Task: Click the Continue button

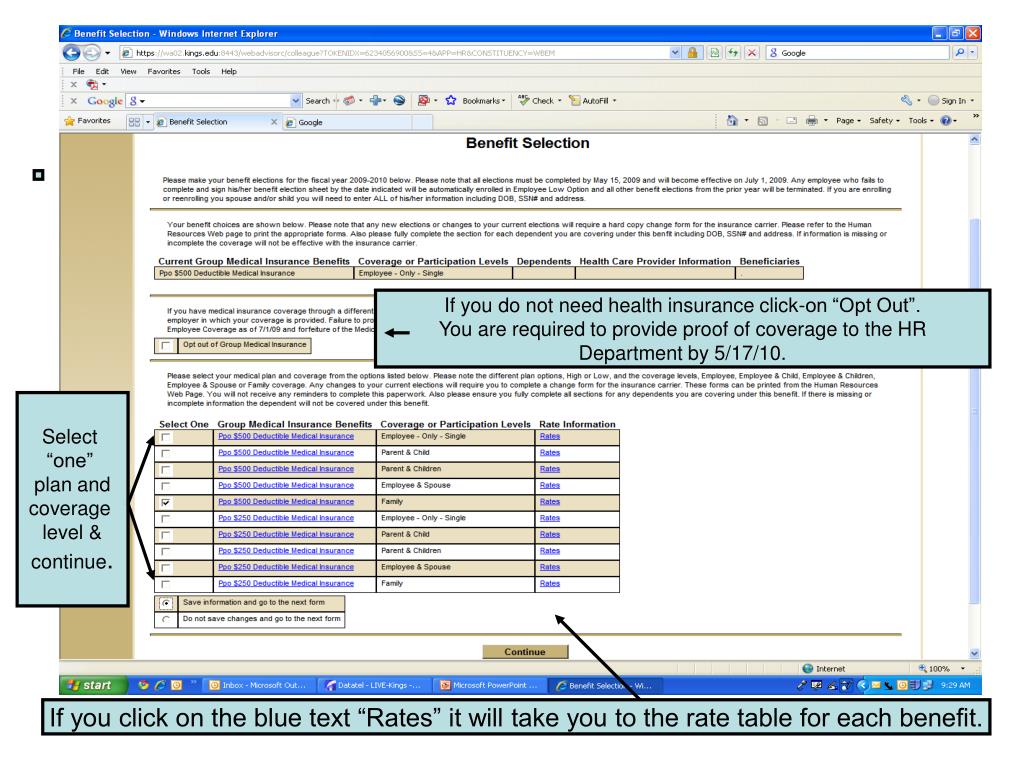Action: pyautogui.click(x=525, y=652)
